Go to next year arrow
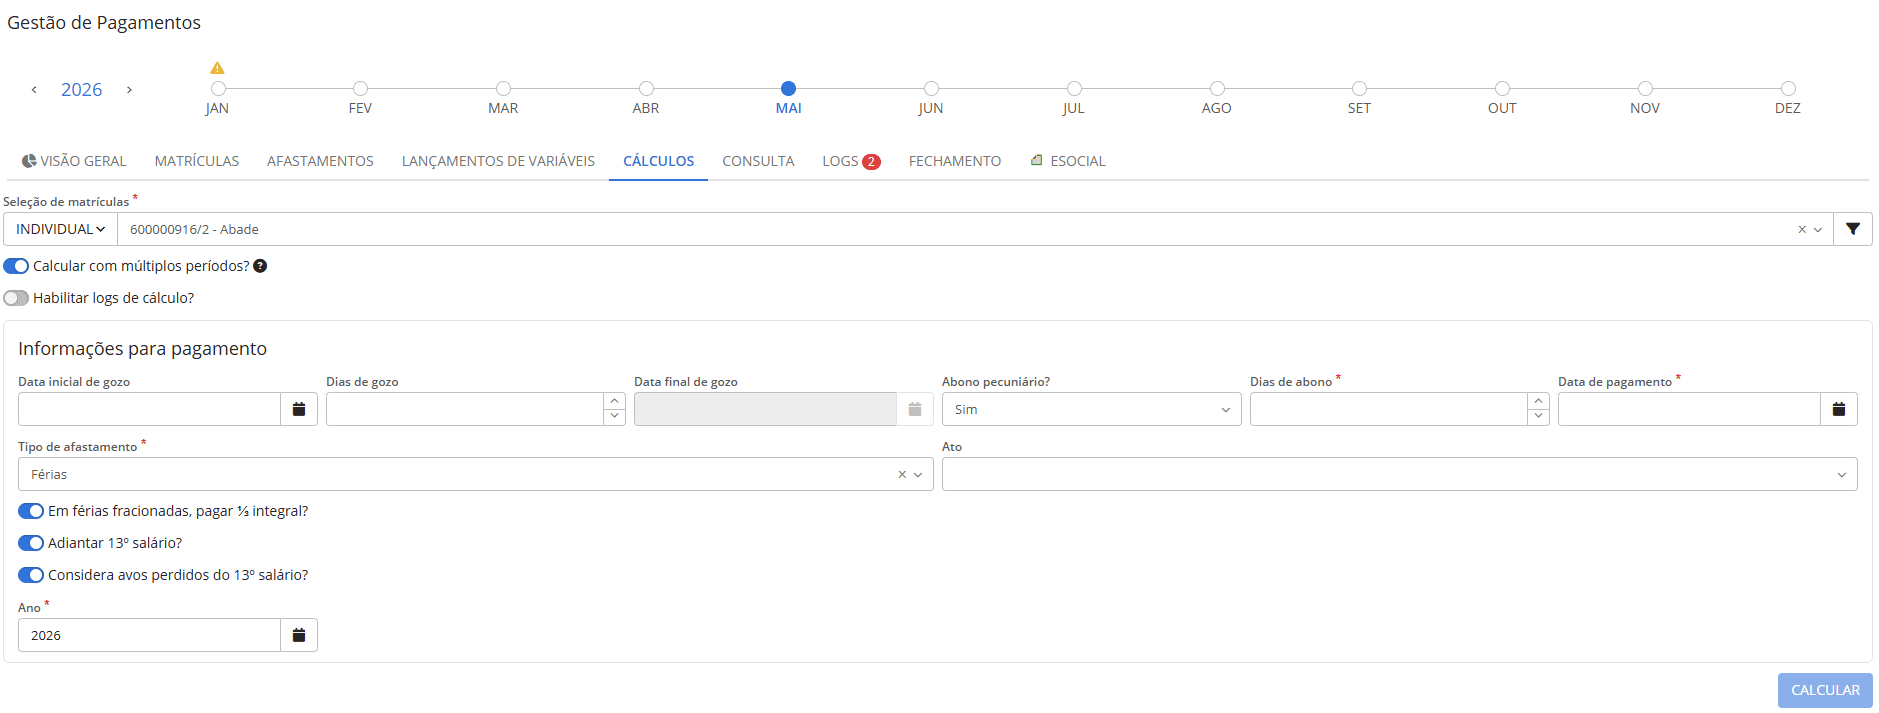1879x713 pixels. 129,90
